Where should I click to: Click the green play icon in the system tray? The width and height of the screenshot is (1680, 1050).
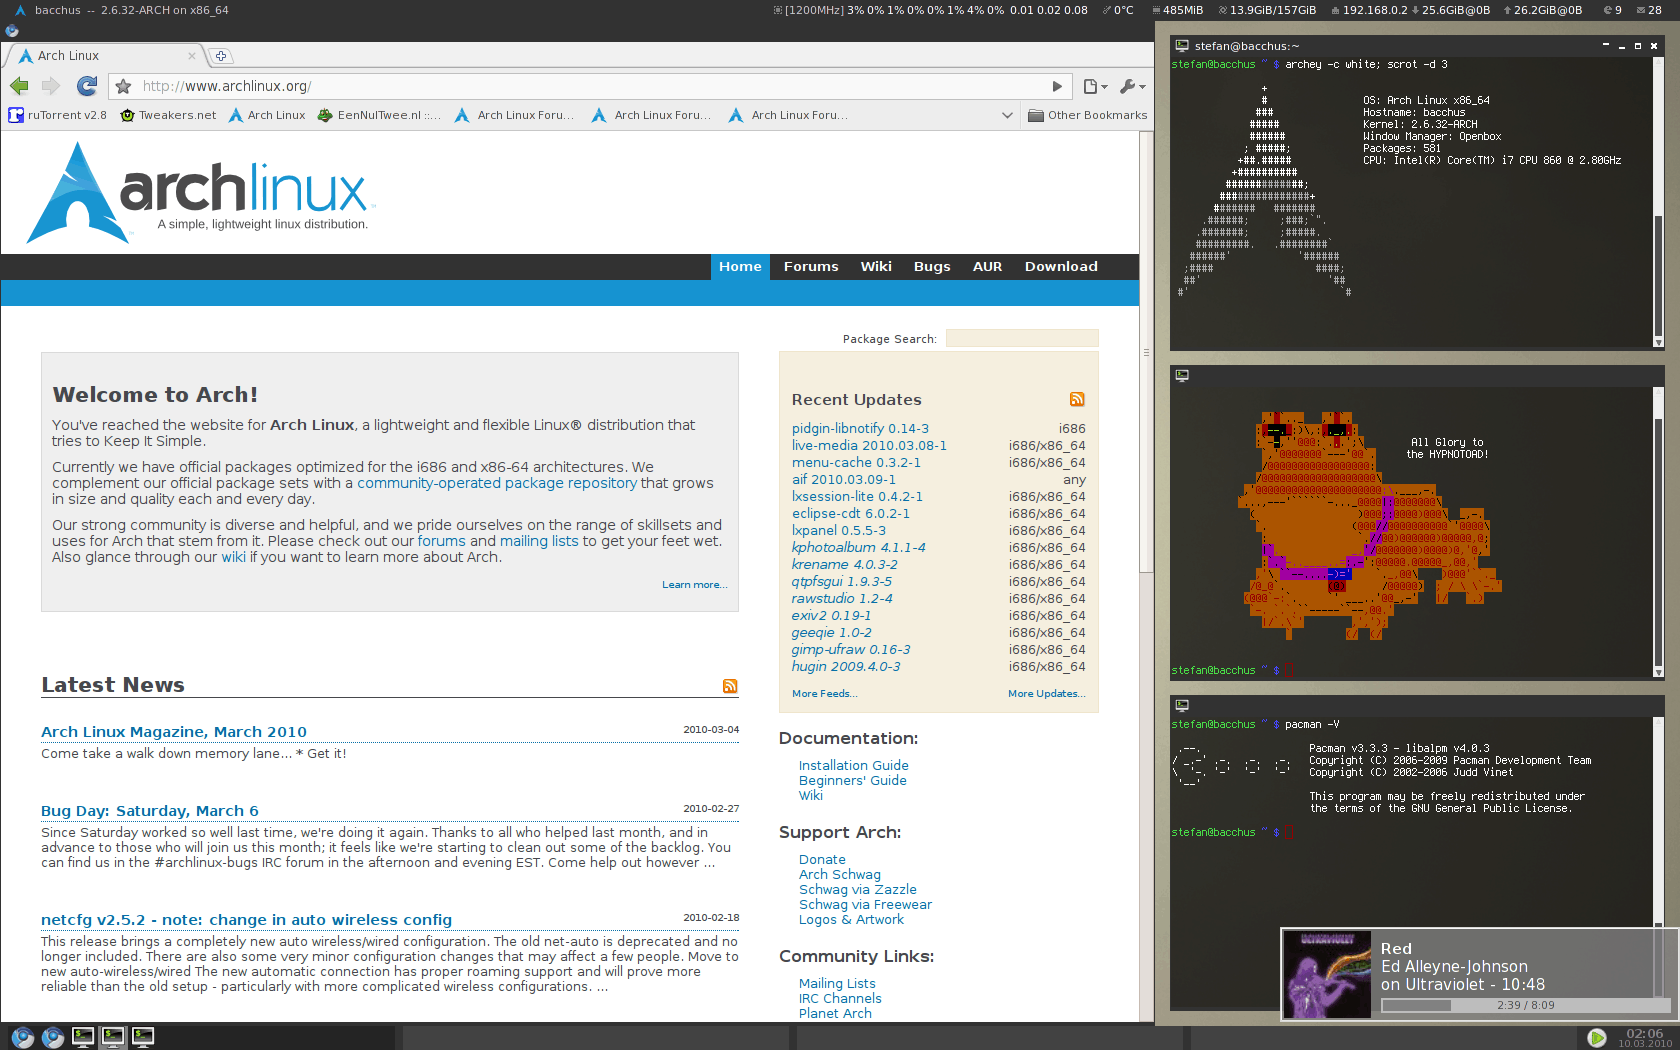coord(1597,1038)
